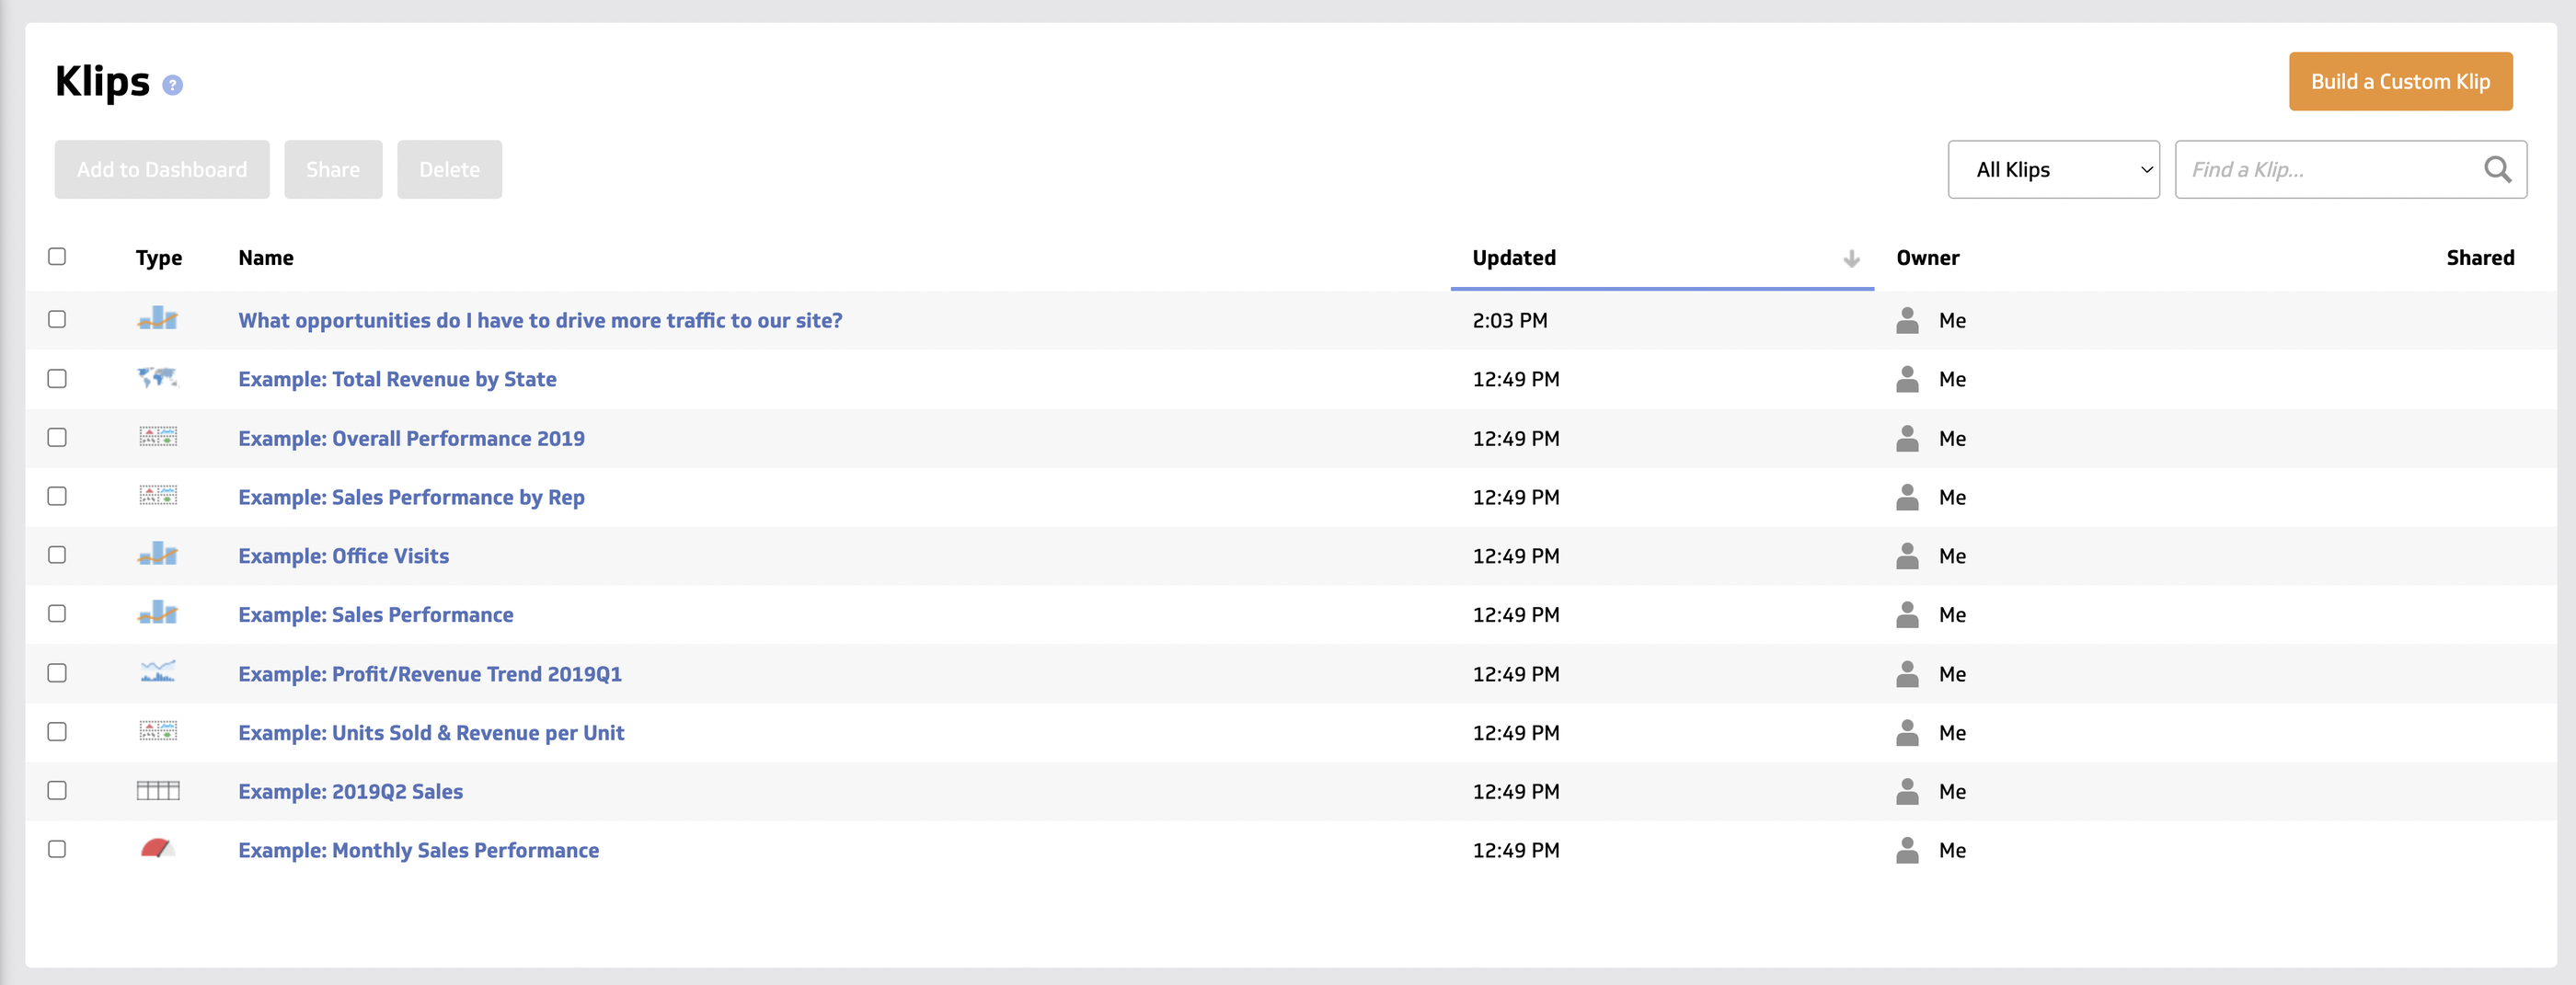Click the summary icon for Overall Performance 2019
The image size is (2576, 985).
click(159, 438)
